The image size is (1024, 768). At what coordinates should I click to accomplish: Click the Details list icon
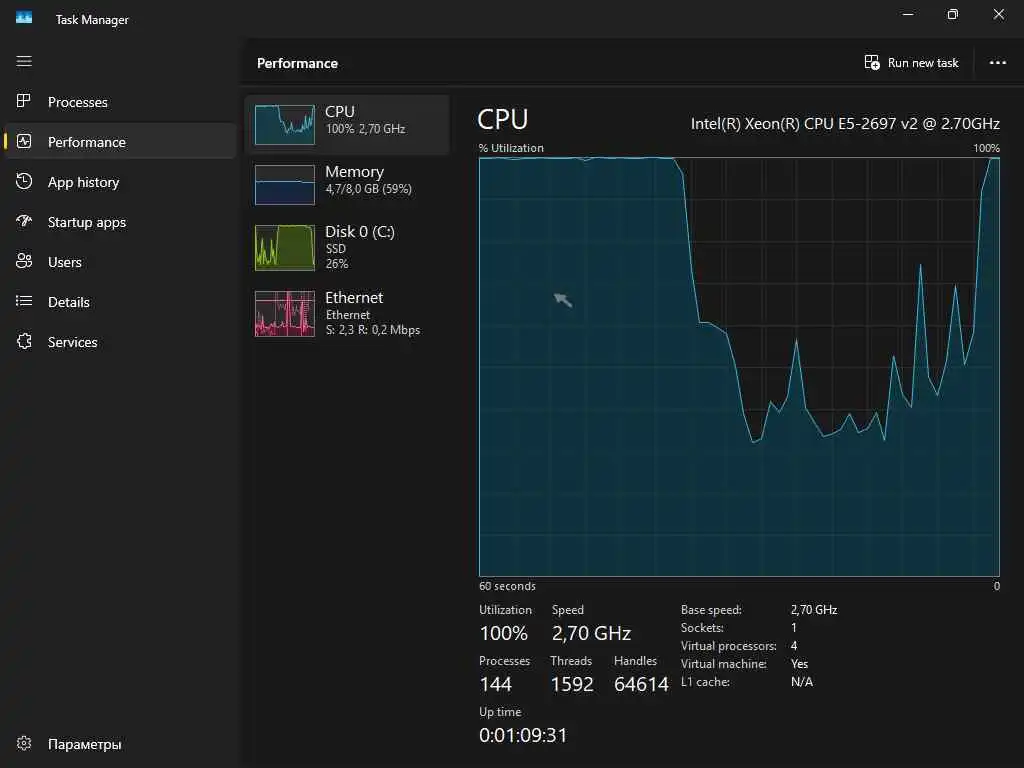(25, 302)
